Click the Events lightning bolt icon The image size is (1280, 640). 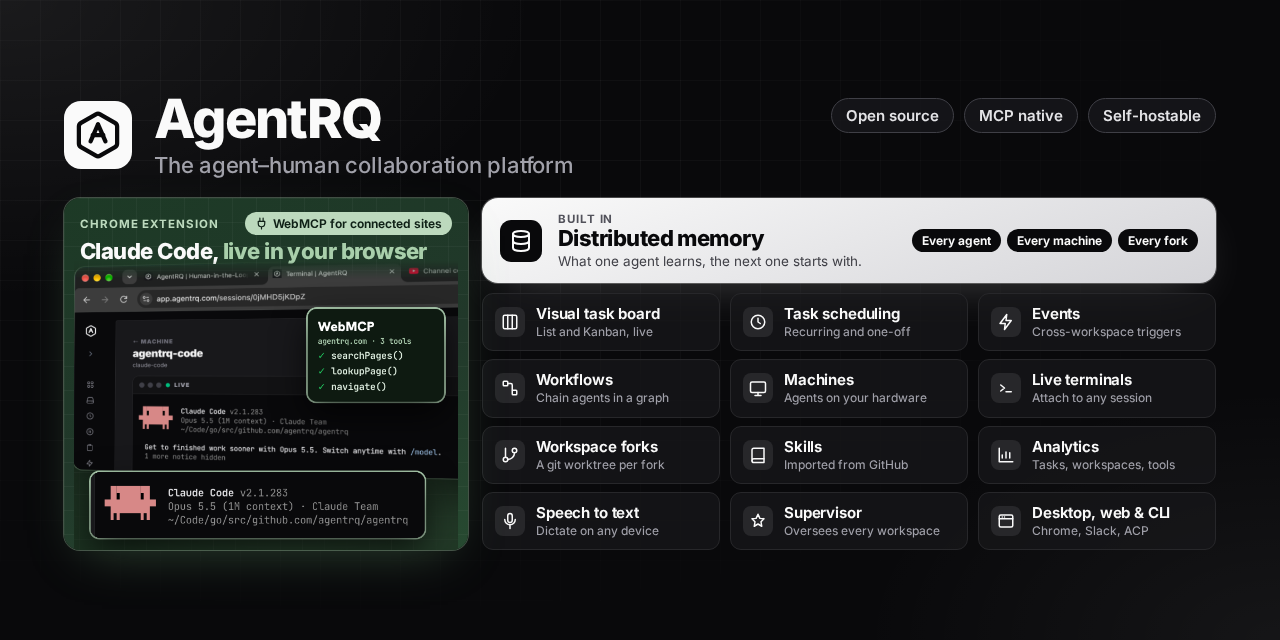pyautogui.click(x=1006, y=322)
